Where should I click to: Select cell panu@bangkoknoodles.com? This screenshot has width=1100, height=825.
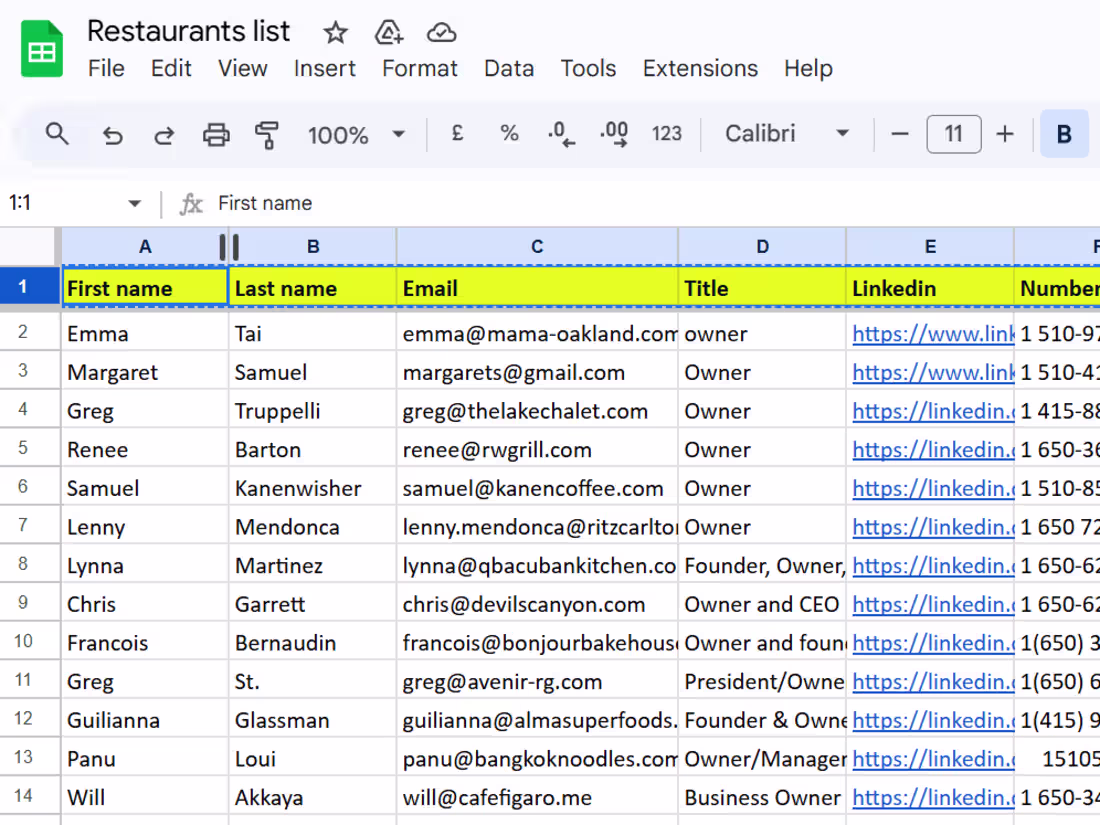pyautogui.click(x=537, y=759)
